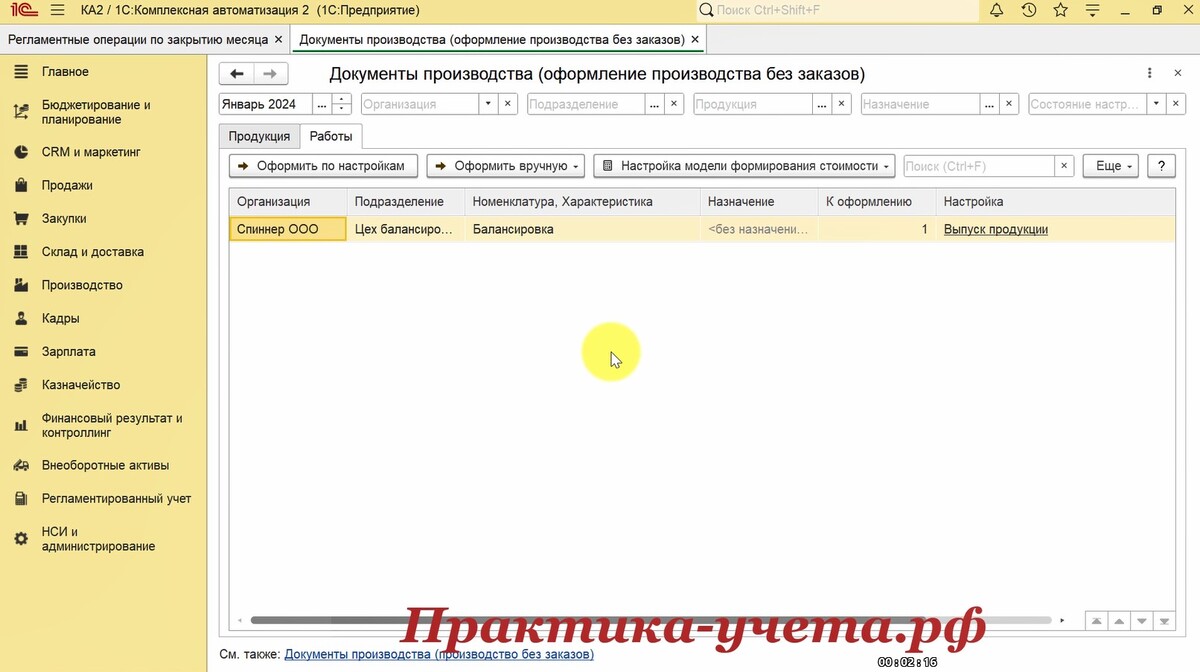Viewport: 1200px width, 672px height.
Task: Open the Склад и доставка icon
Action: click(21, 252)
